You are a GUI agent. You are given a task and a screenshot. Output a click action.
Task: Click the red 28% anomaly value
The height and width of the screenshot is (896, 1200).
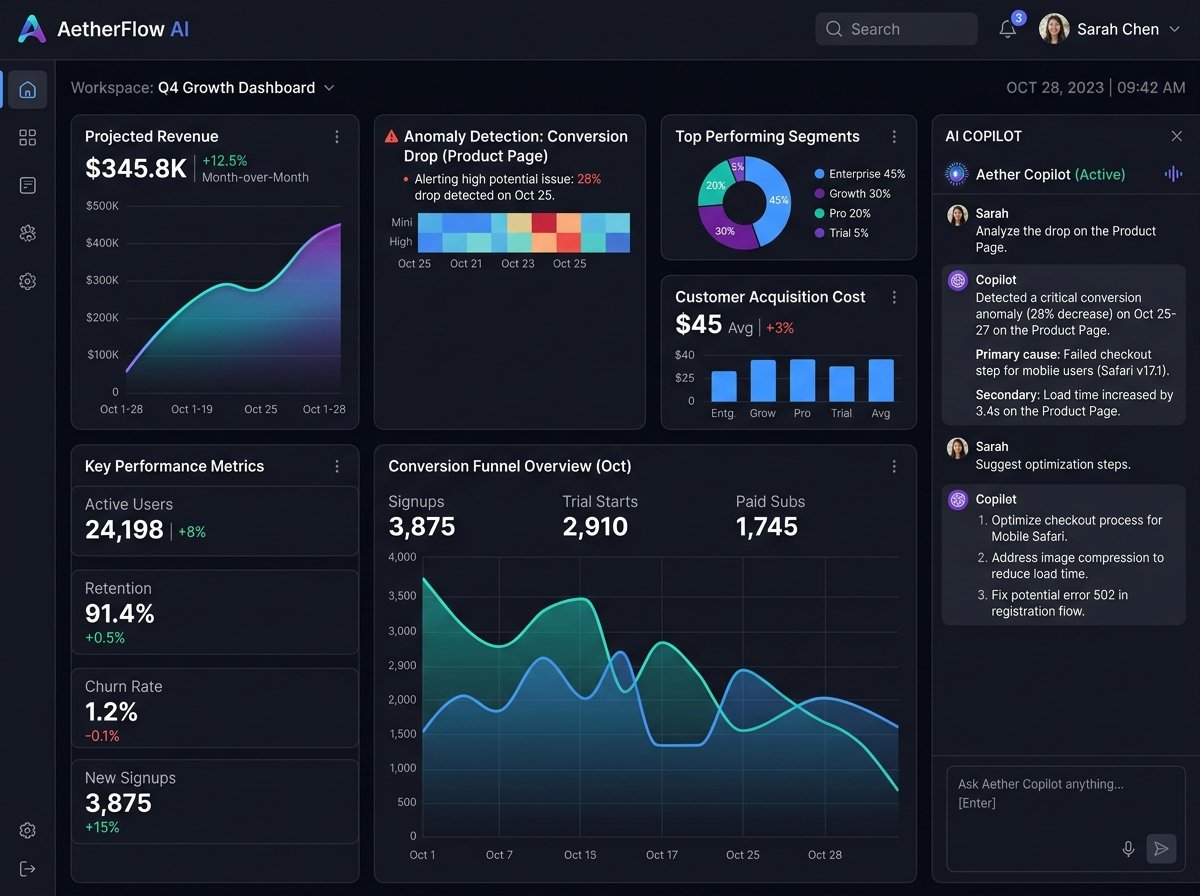click(589, 179)
